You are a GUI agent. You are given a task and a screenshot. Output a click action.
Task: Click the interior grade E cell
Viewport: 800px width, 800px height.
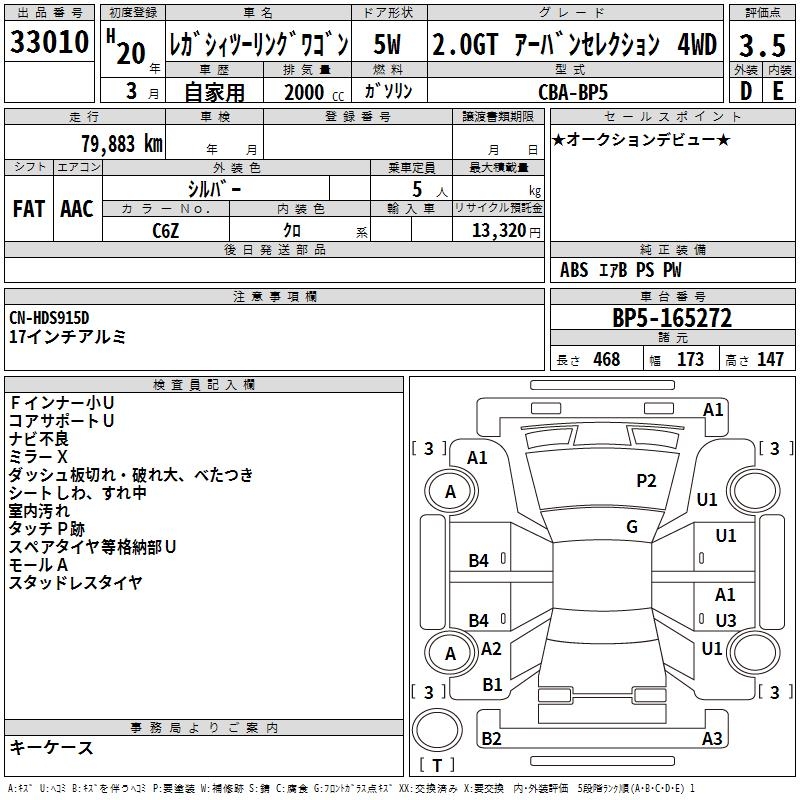pos(779,91)
